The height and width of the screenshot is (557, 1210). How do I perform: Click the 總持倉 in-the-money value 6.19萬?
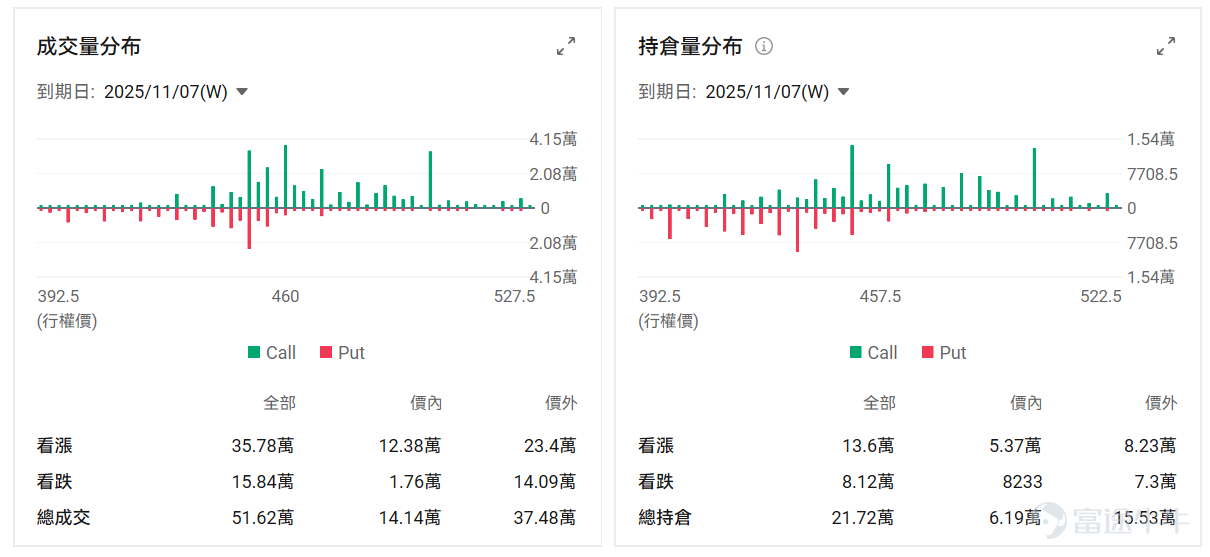tap(1015, 518)
